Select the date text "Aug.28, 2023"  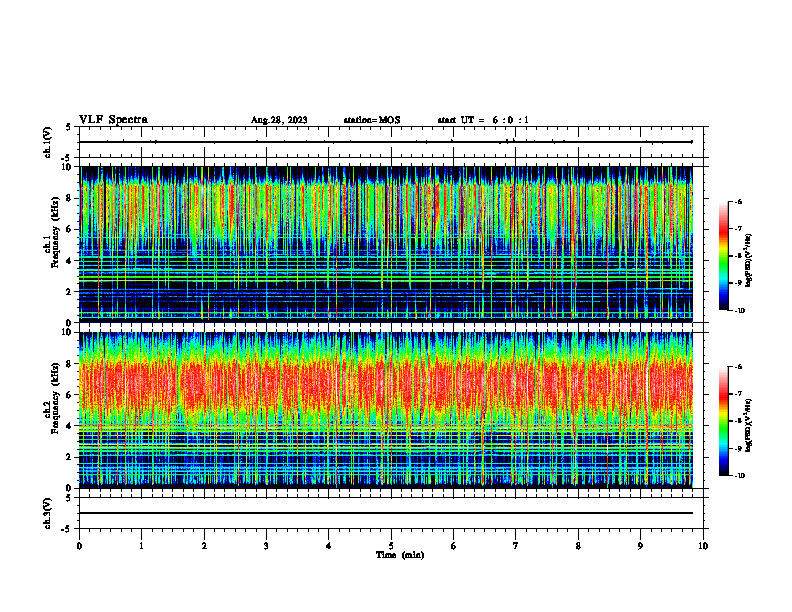tap(279, 120)
